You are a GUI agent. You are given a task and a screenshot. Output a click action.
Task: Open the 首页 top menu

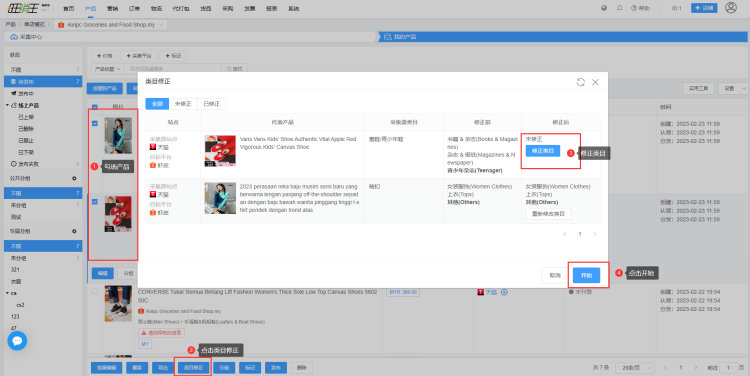tap(68, 8)
